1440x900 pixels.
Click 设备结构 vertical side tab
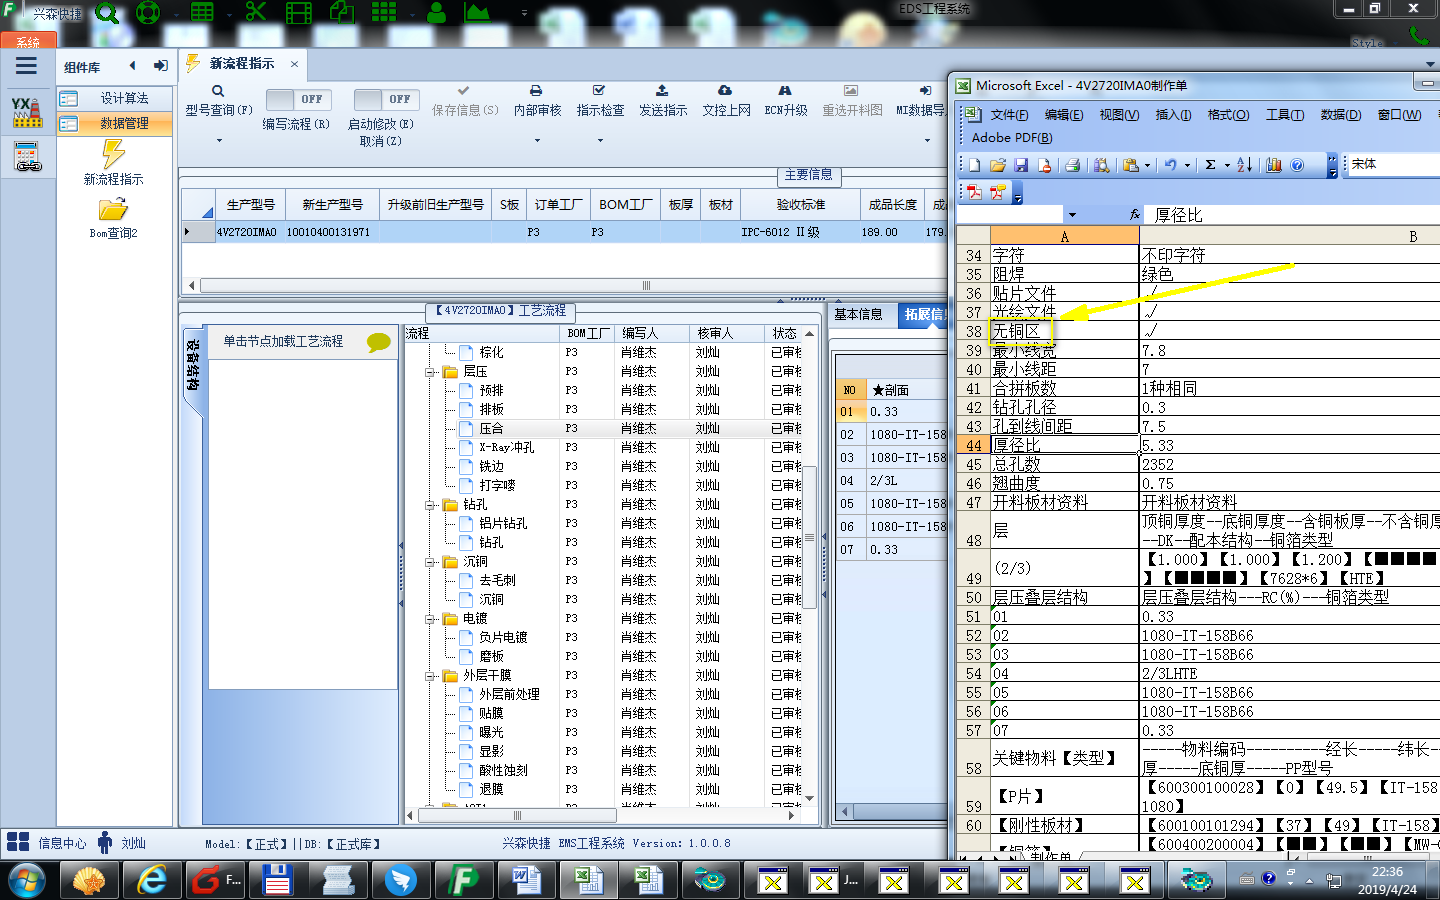click(x=193, y=364)
